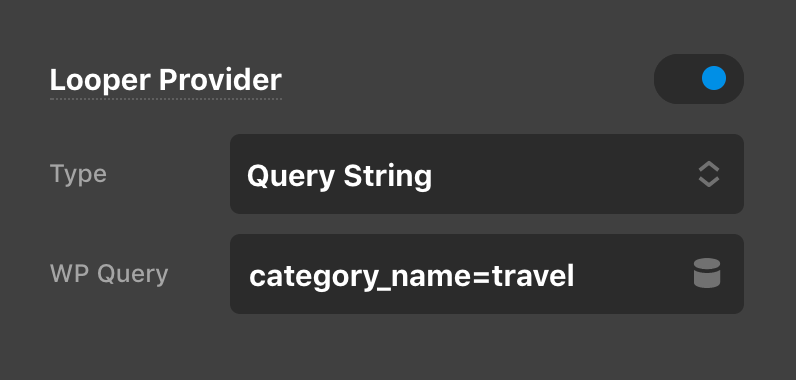Open dynamic content picker for WP Query
This screenshot has width=796, height=380.
coord(707,273)
